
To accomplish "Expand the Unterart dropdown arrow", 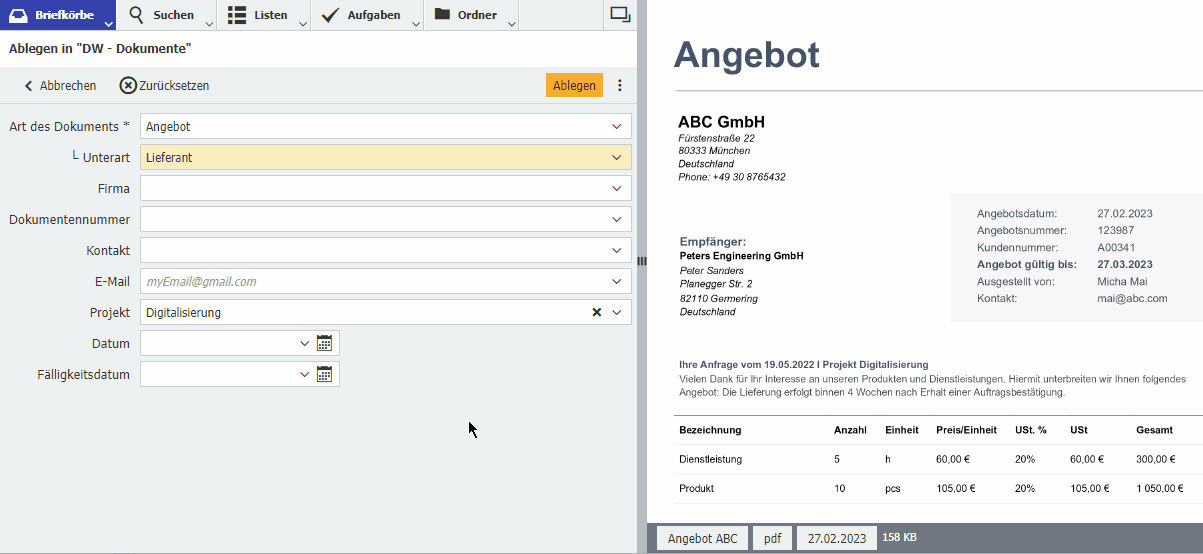I will click(x=616, y=158).
